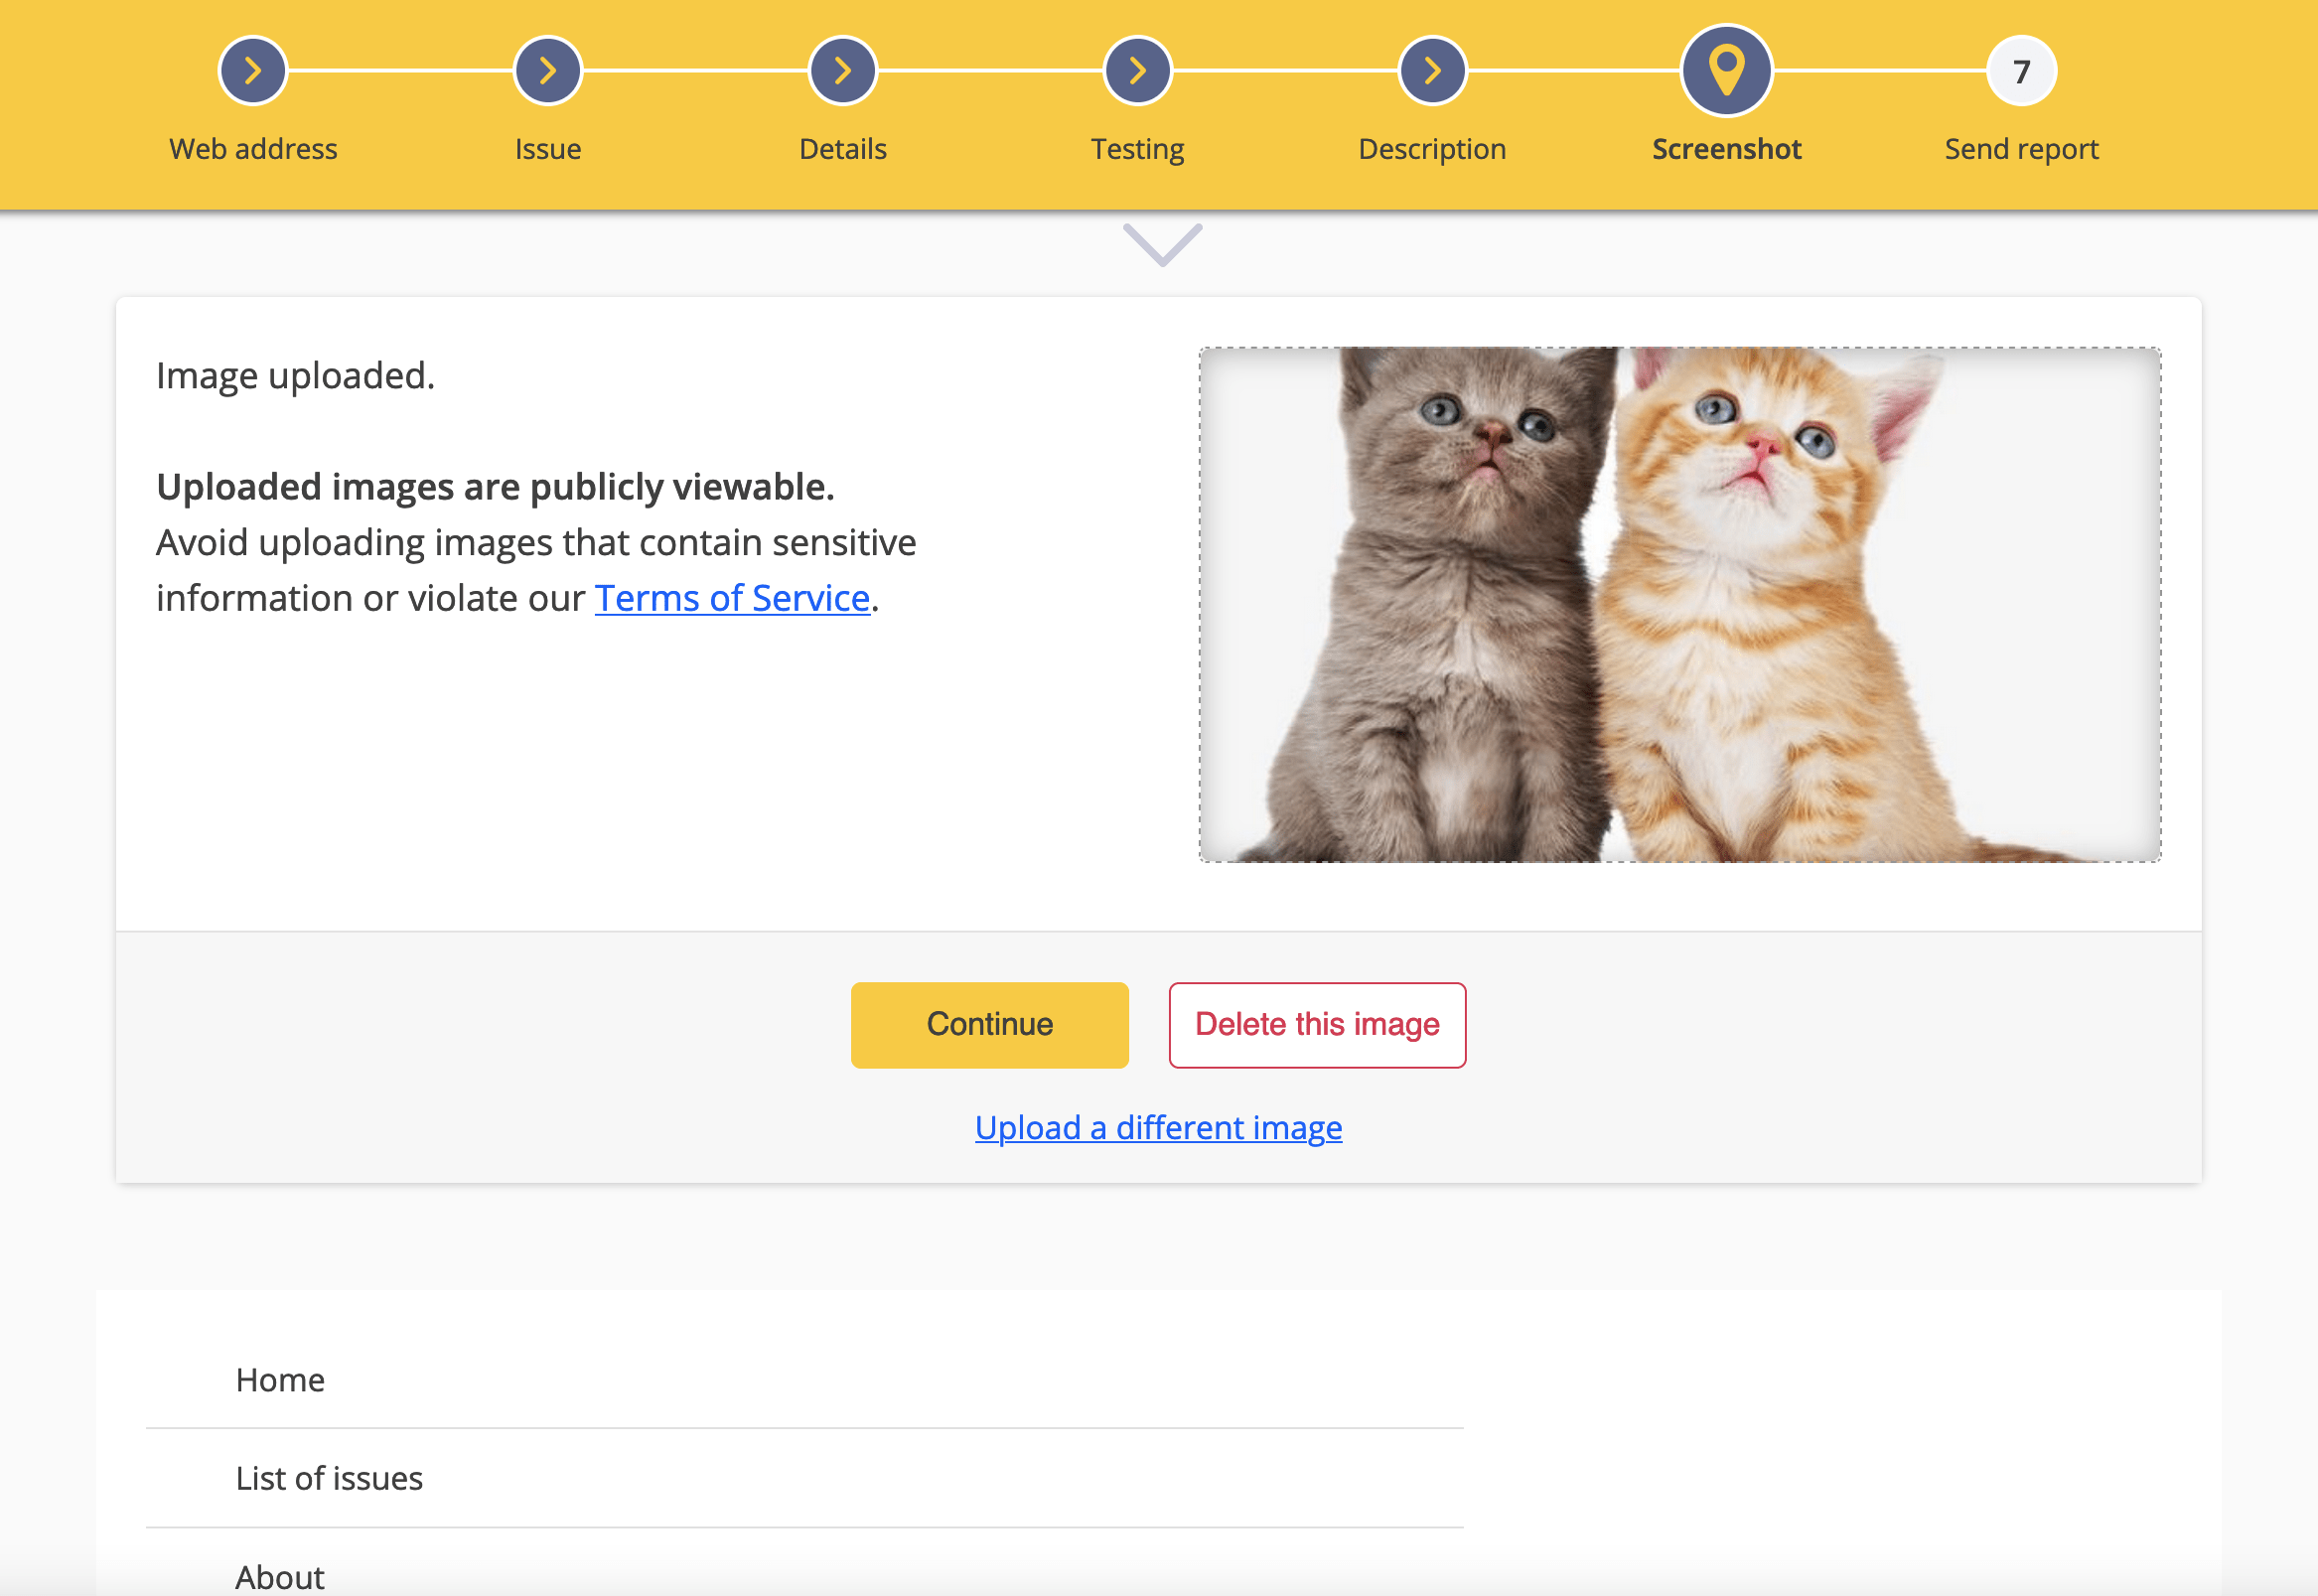
Task: Click the Continue button
Action: pos(990,1024)
